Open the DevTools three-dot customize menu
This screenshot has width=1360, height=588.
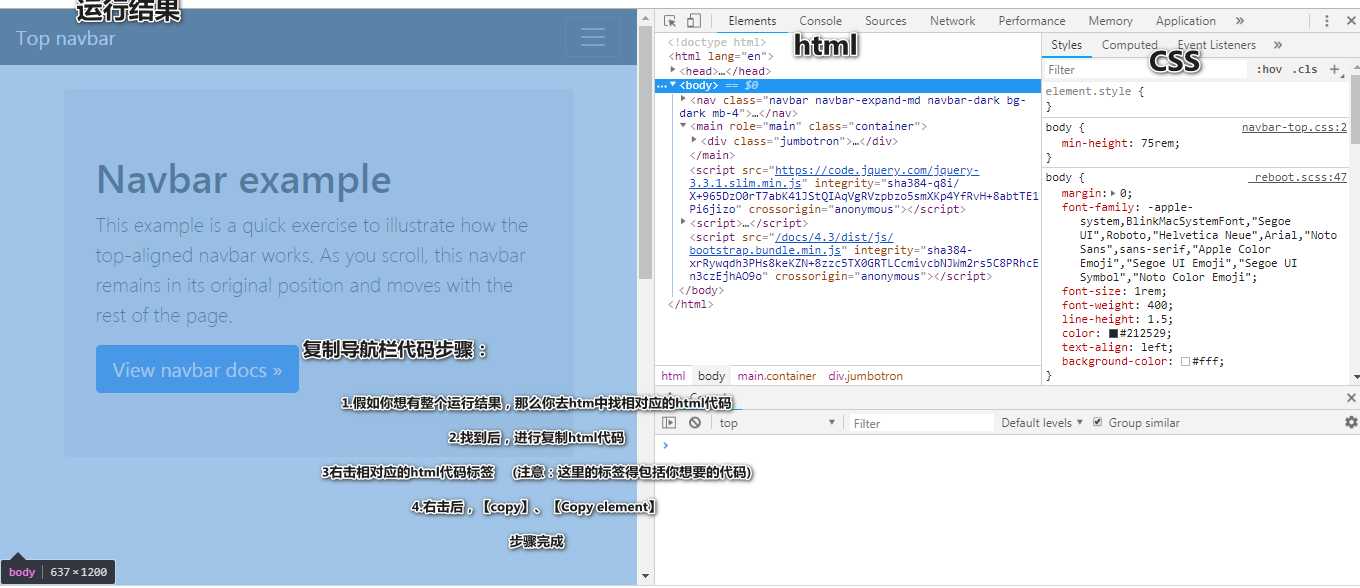[x=1327, y=21]
